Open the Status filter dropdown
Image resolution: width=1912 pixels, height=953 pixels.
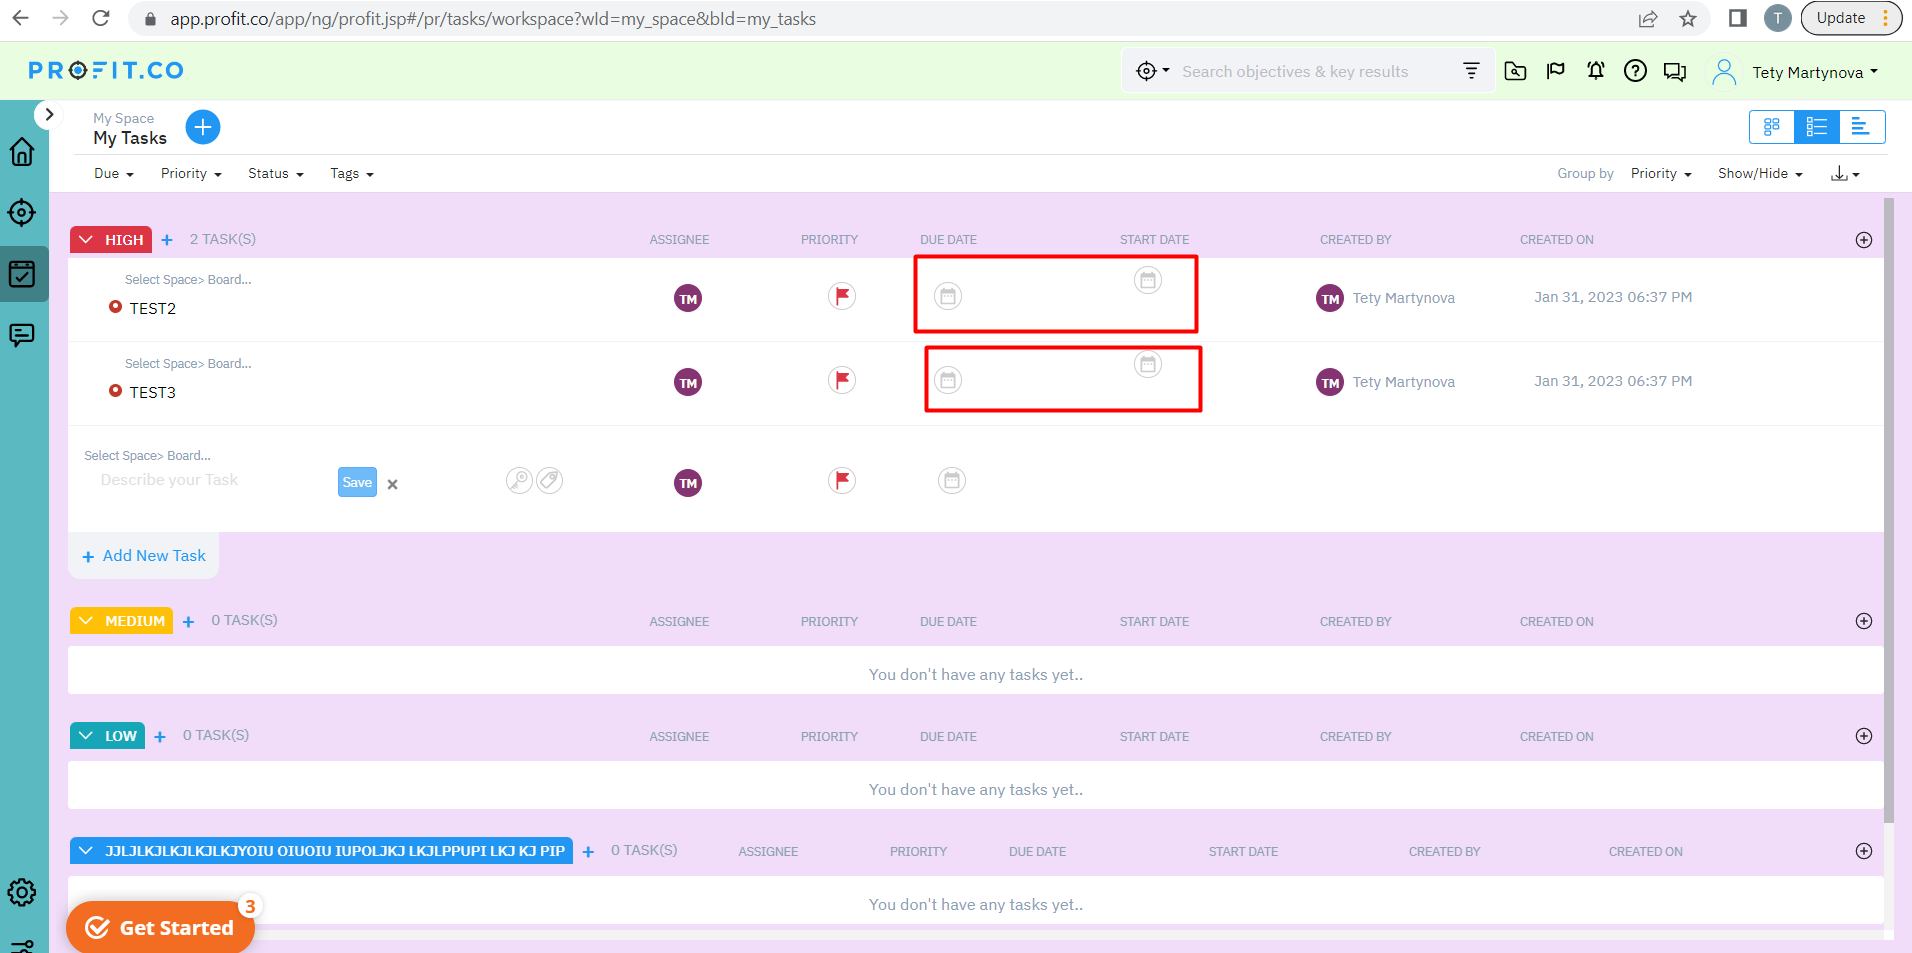pos(276,174)
